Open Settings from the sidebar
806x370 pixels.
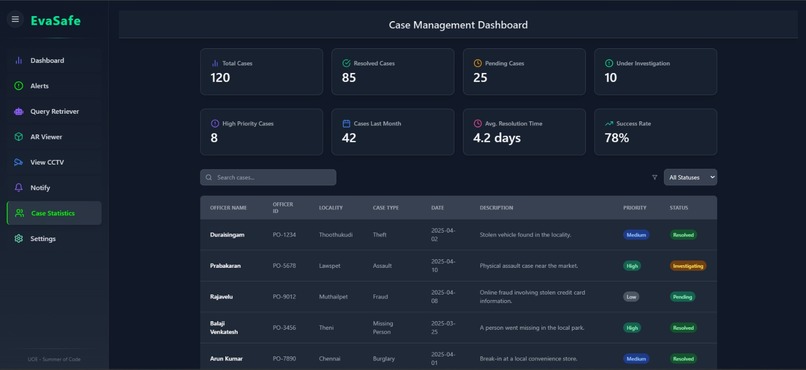(54, 238)
